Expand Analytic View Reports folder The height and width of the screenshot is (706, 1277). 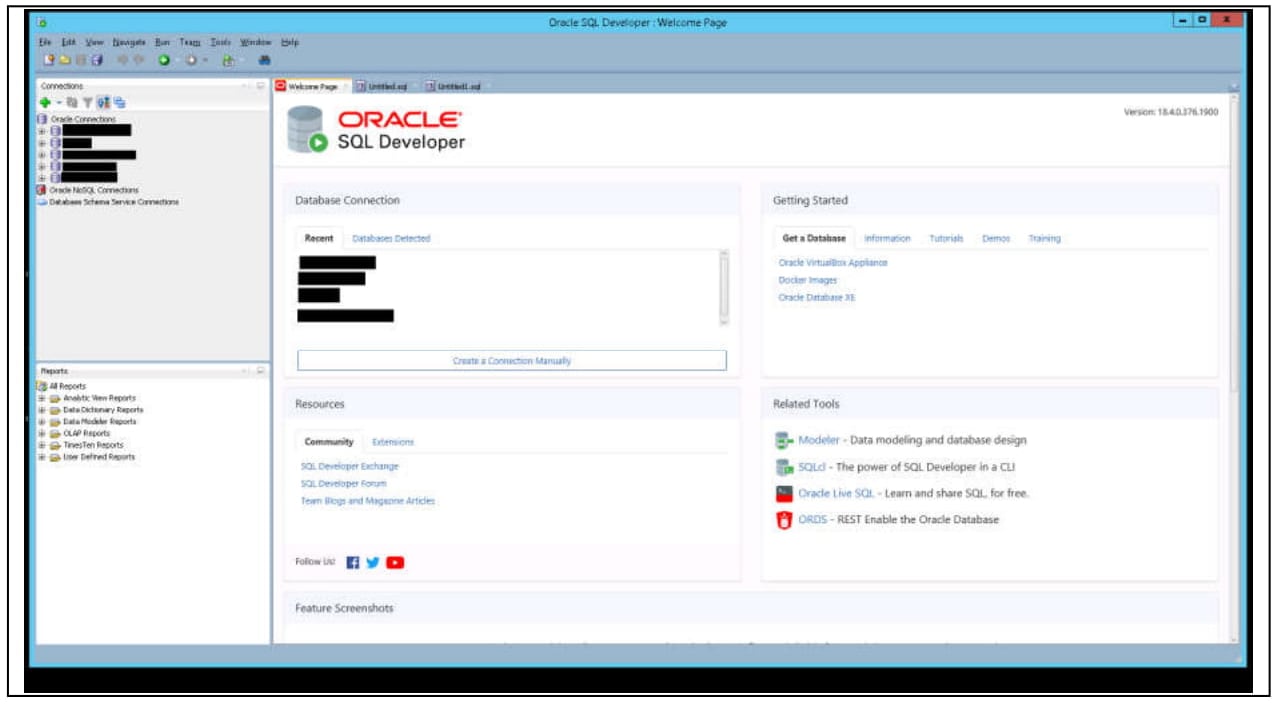pyautogui.click(x=42, y=398)
